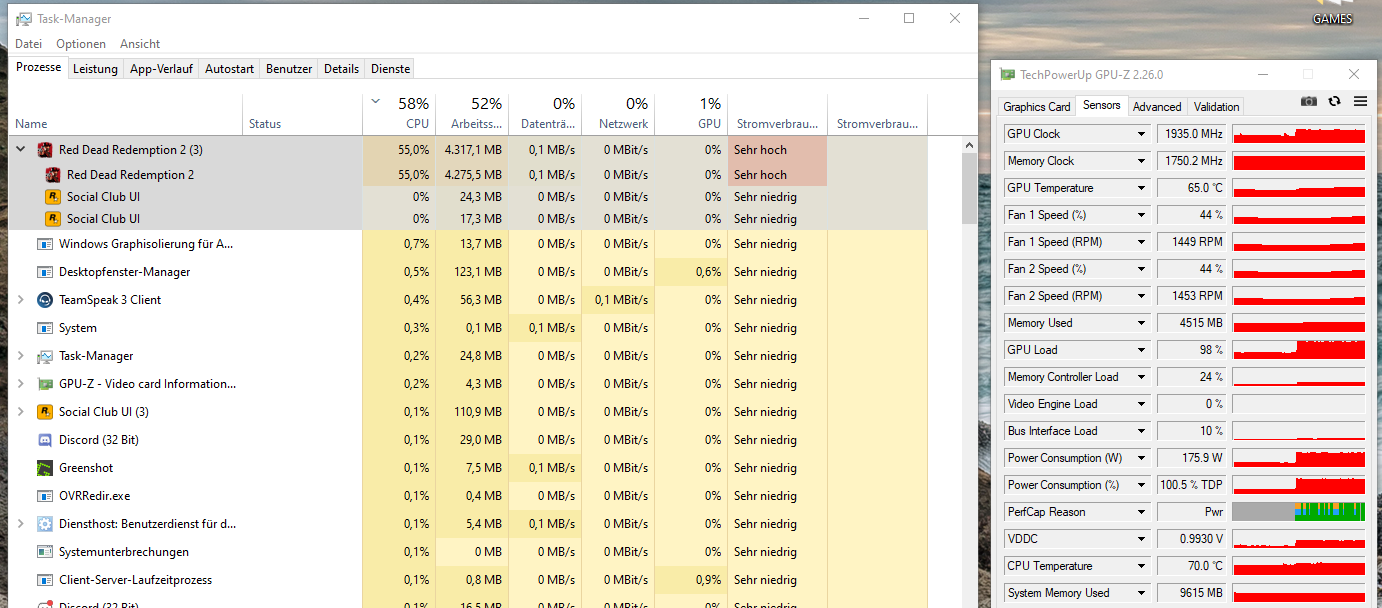Click the Social Club UI 17,3 MB icon
This screenshot has width=1382, height=608.
pos(53,219)
